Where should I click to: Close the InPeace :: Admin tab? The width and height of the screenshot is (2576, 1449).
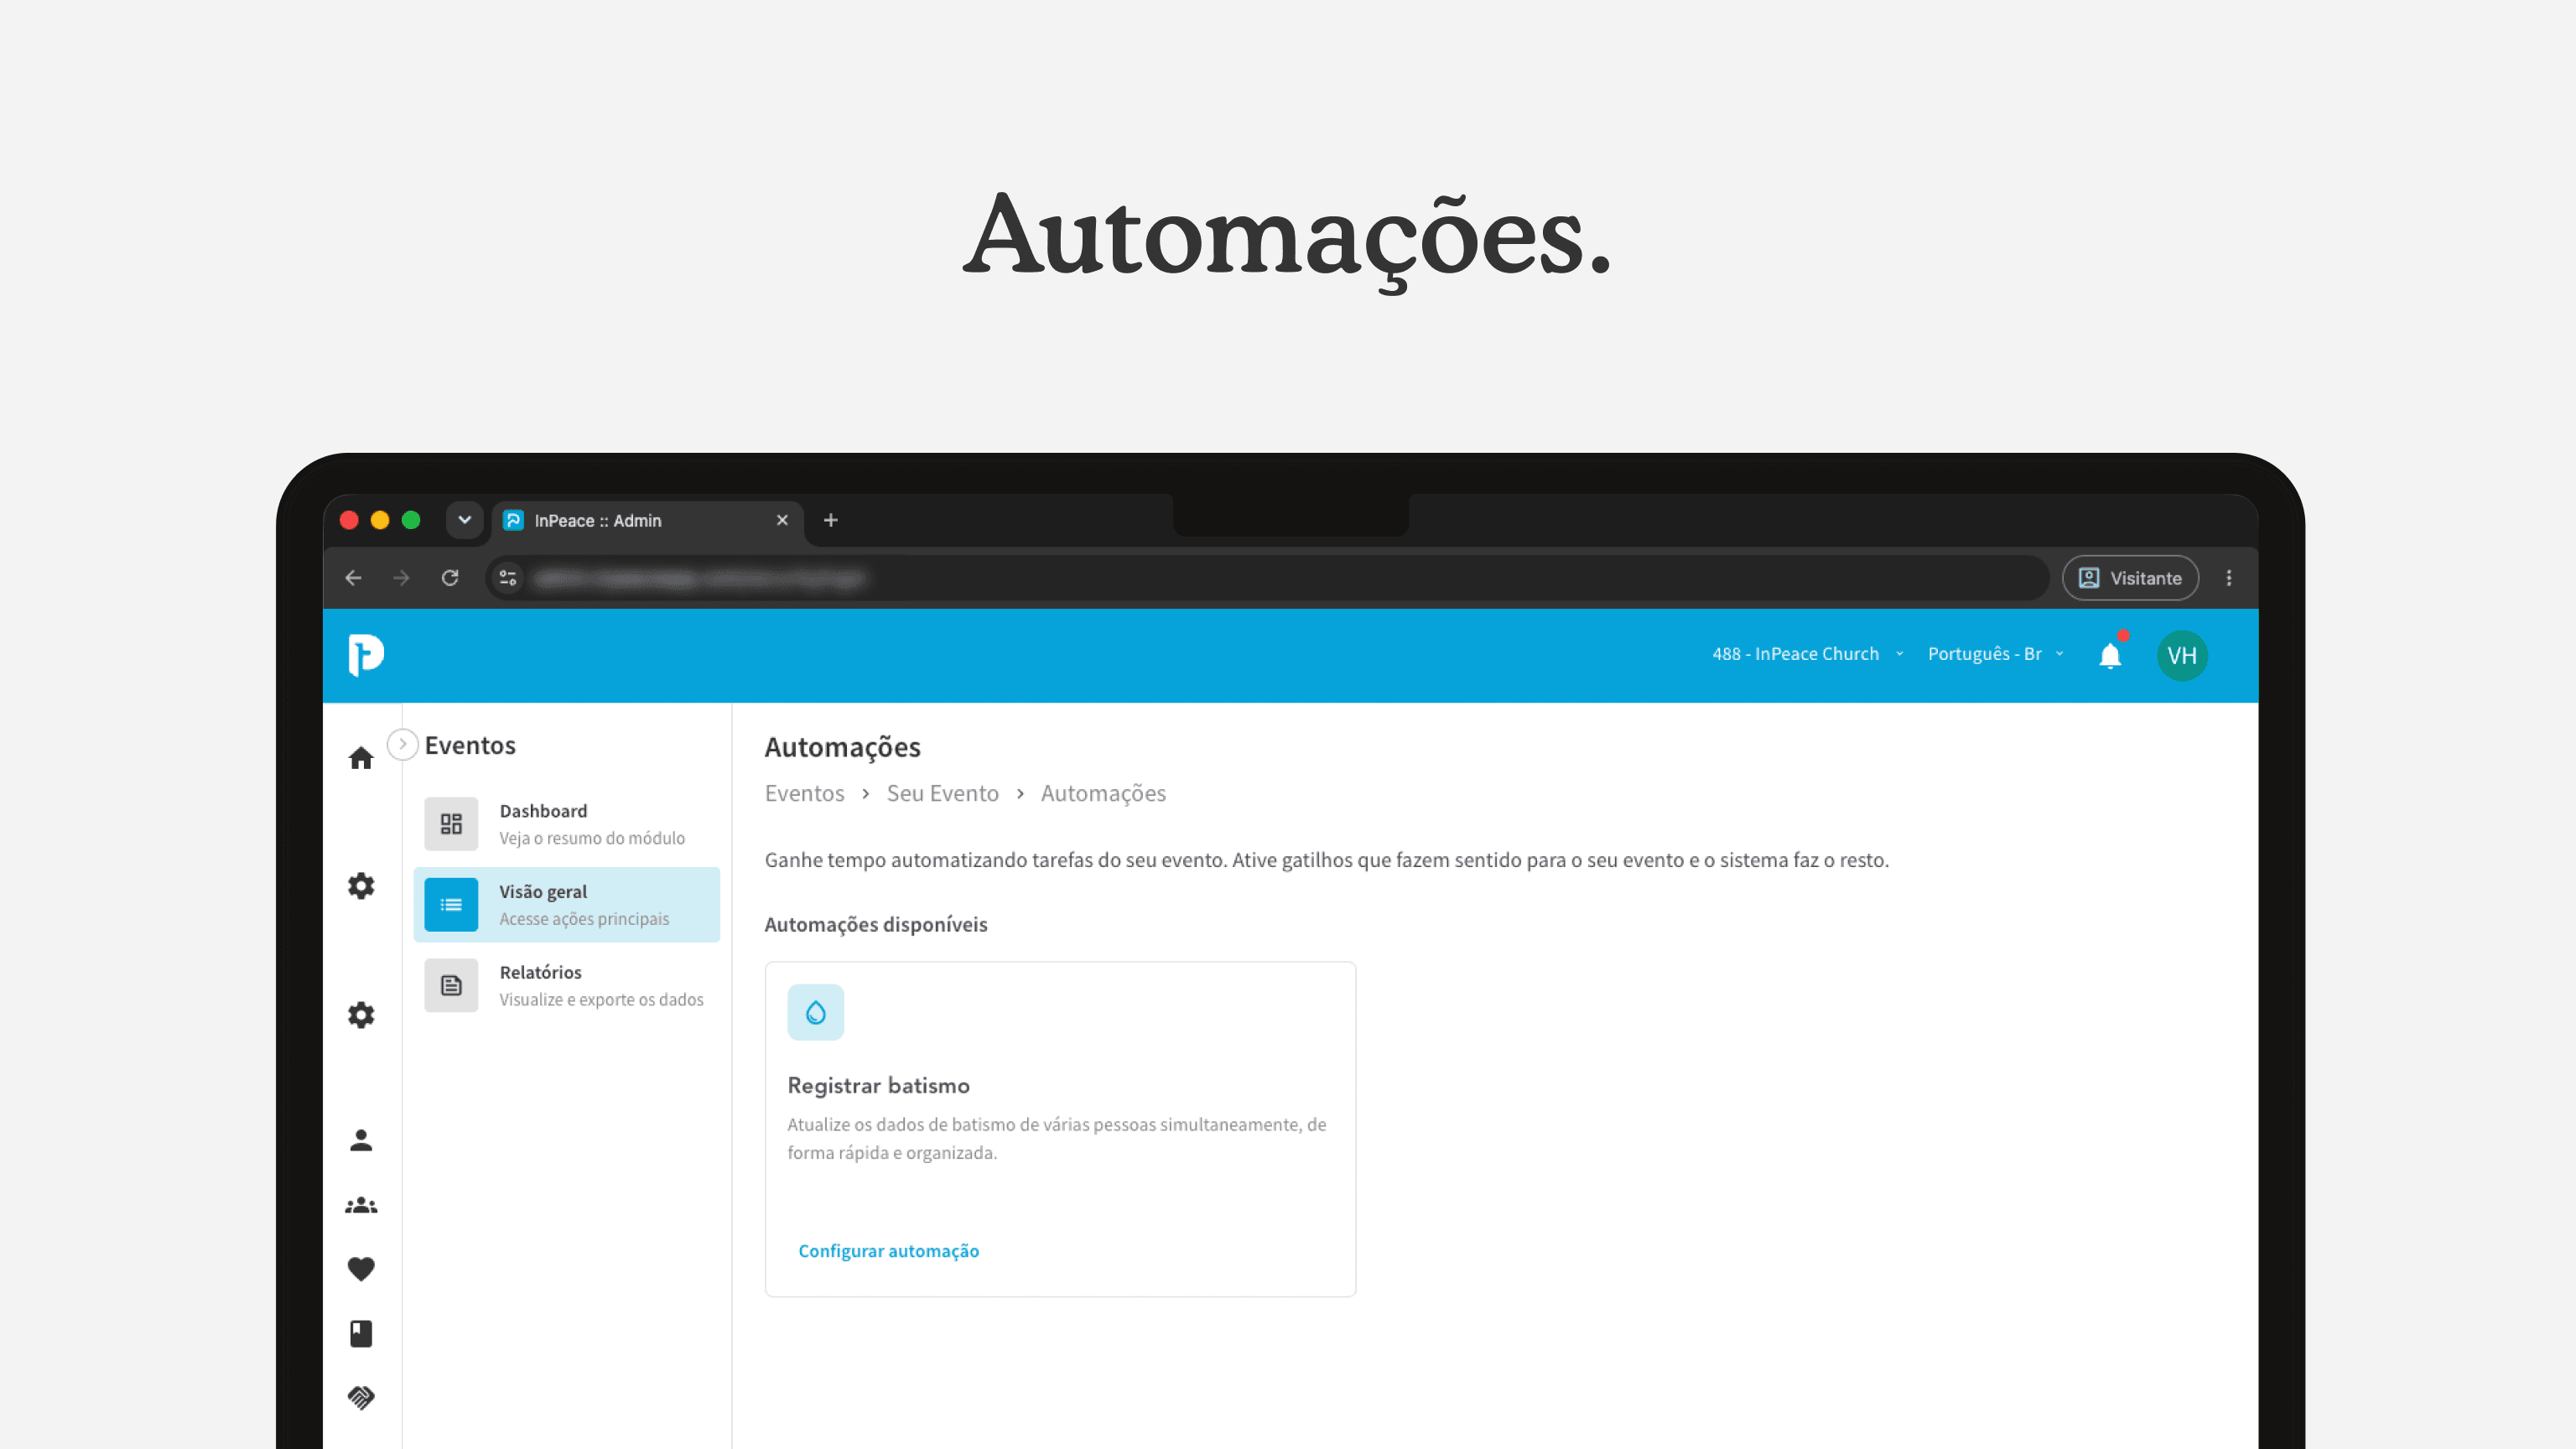pos(782,520)
